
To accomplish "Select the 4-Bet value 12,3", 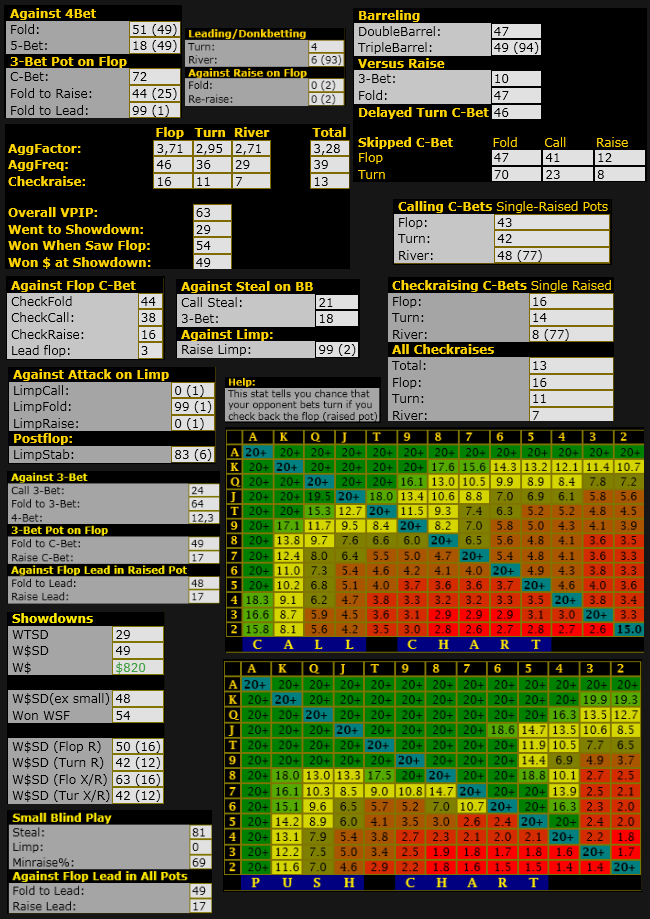I will (x=204, y=518).
